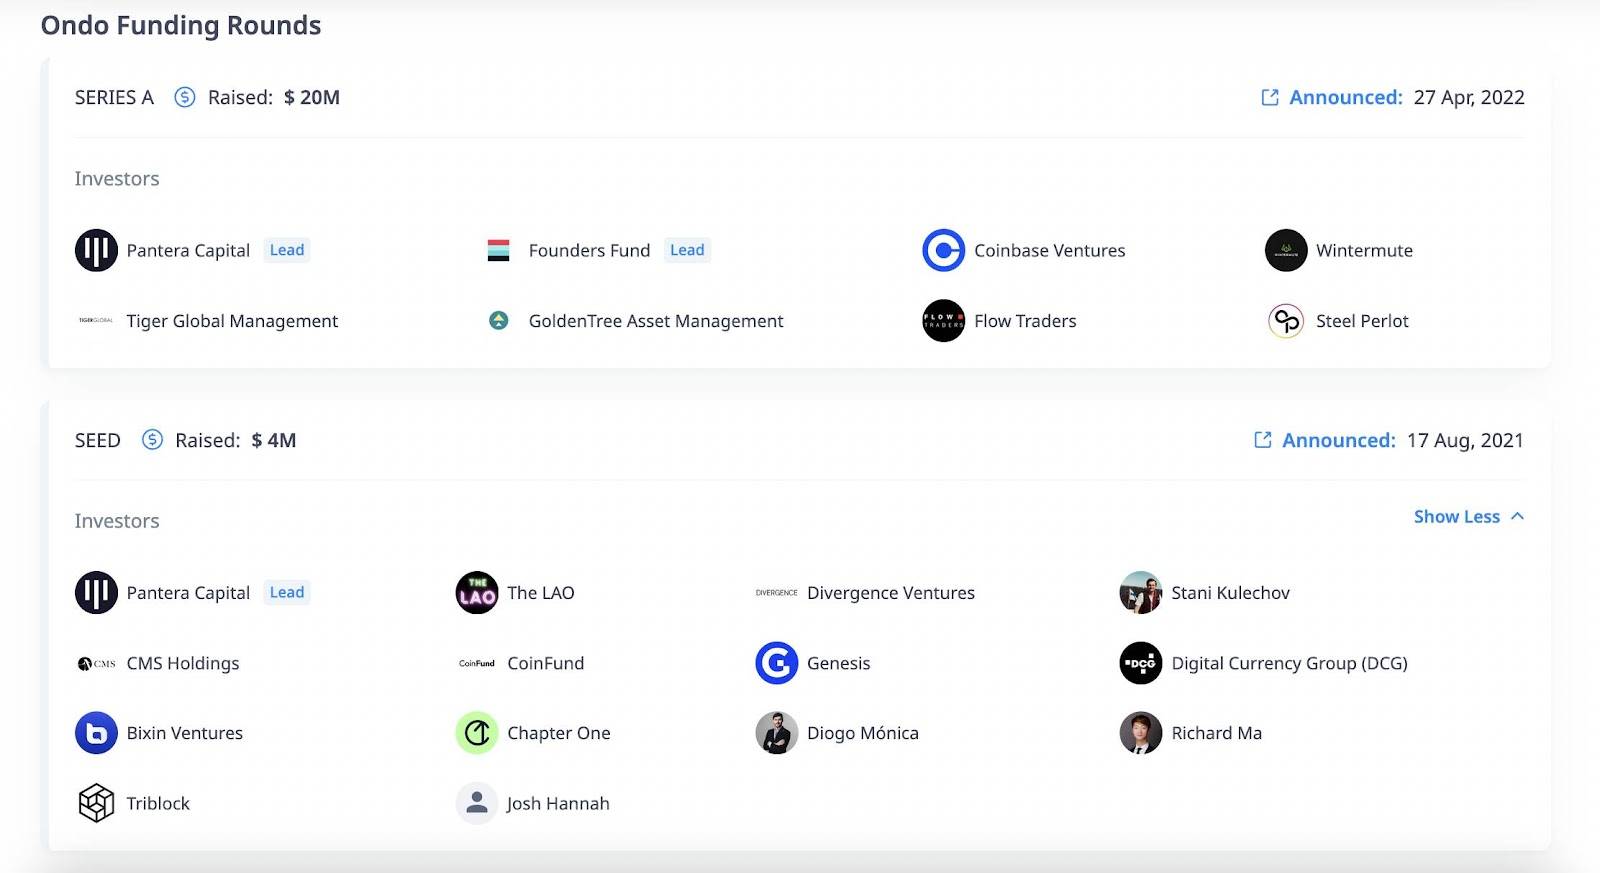Open the Series A Announced link
The height and width of the screenshot is (873, 1600).
tap(1346, 97)
